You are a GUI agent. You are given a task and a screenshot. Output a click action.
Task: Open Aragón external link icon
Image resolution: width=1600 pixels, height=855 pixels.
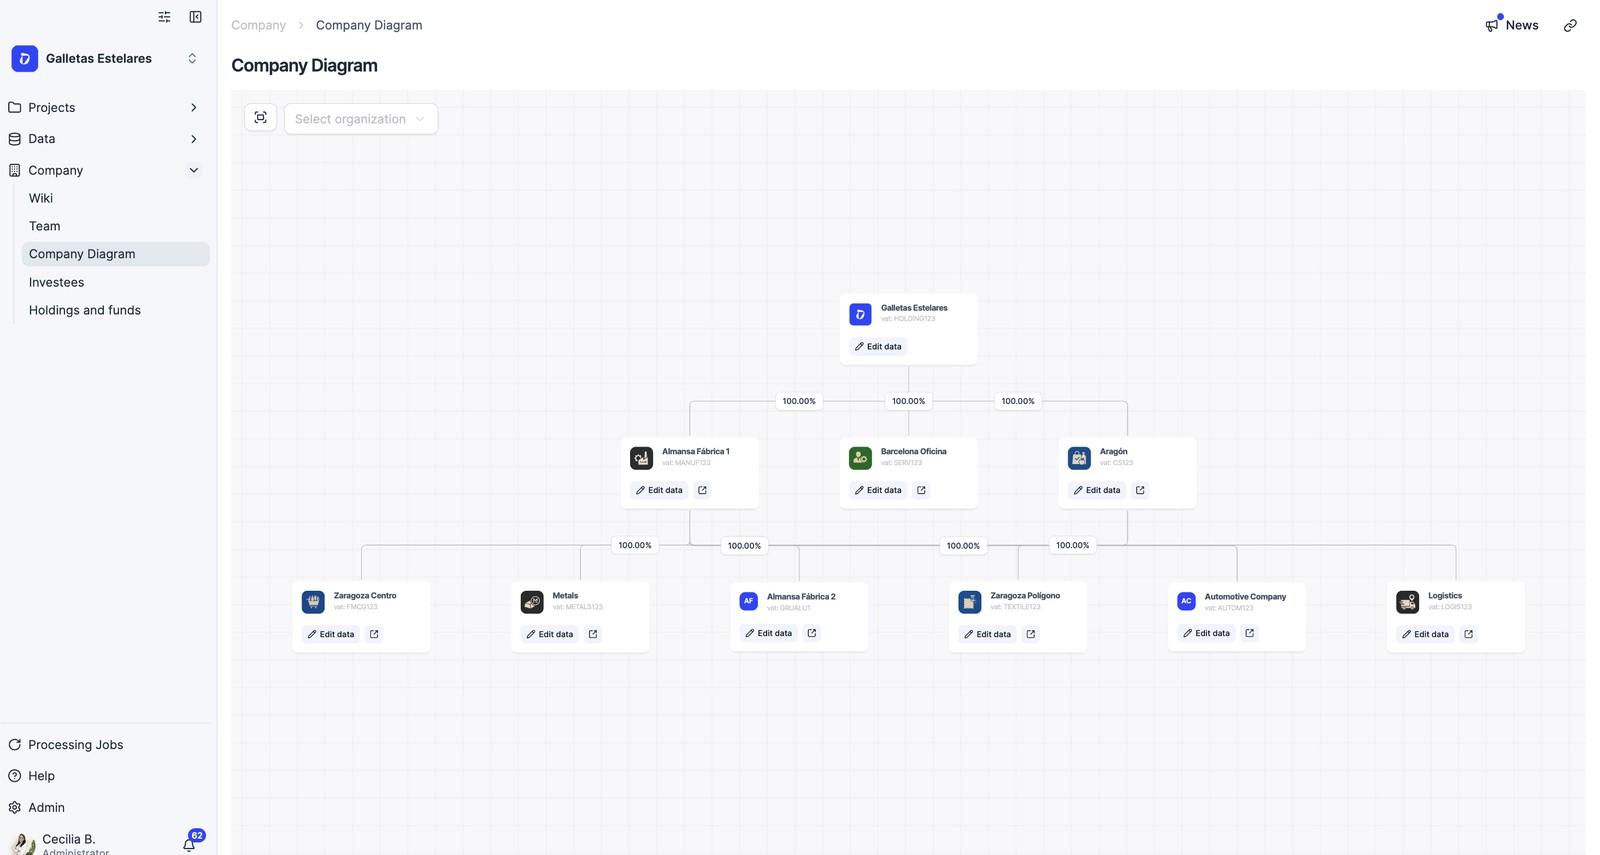pyautogui.click(x=1140, y=490)
